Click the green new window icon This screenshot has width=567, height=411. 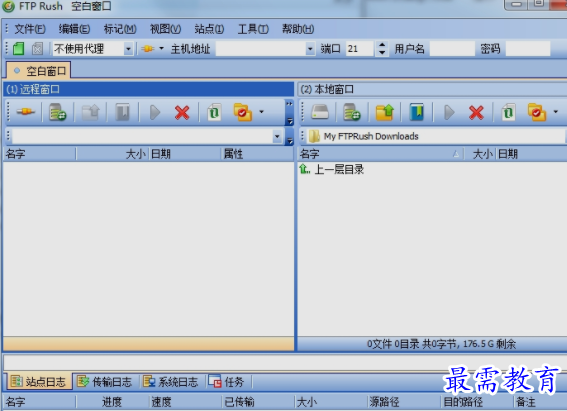coord(18,48)
